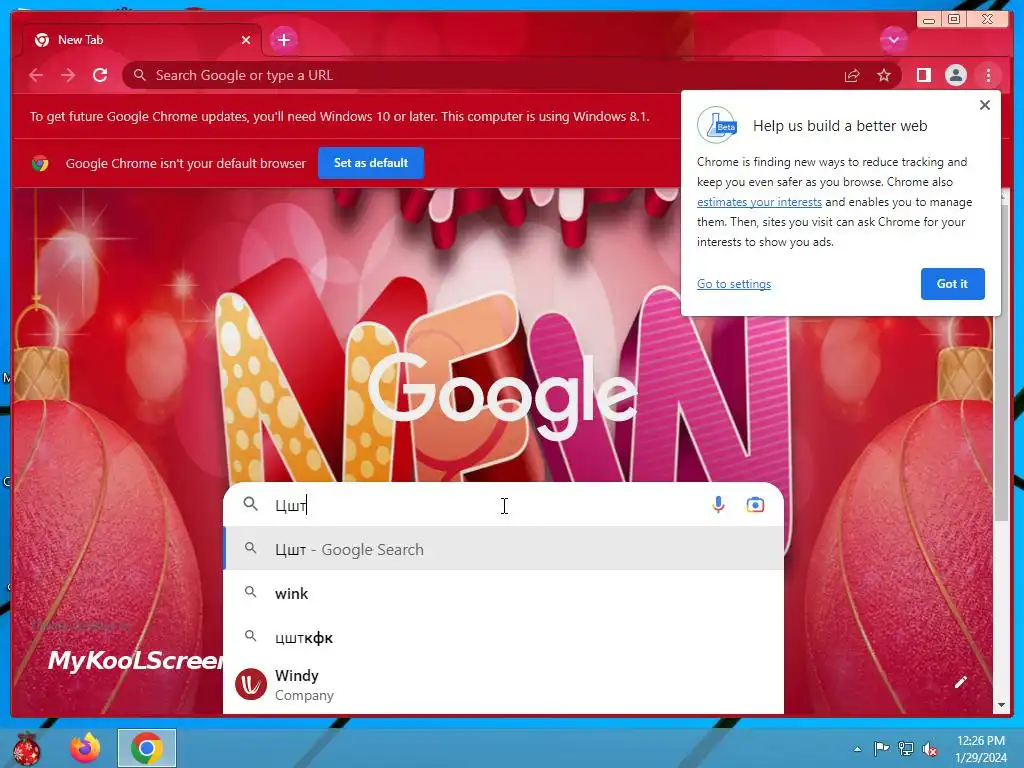Click the Beta flask icon in popup
The width and height of the screenshot is (1024, 768).
point(717,125)
